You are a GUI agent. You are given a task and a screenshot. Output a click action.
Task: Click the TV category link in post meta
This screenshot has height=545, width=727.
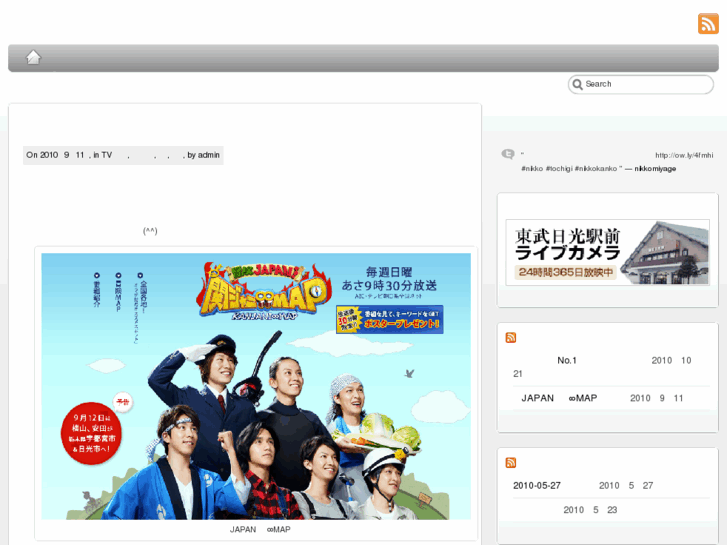pos(107,155)
